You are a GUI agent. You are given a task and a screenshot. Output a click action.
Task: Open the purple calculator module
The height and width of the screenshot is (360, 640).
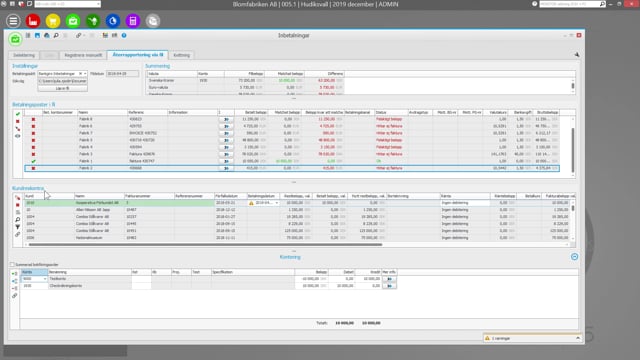pos(133,21)
